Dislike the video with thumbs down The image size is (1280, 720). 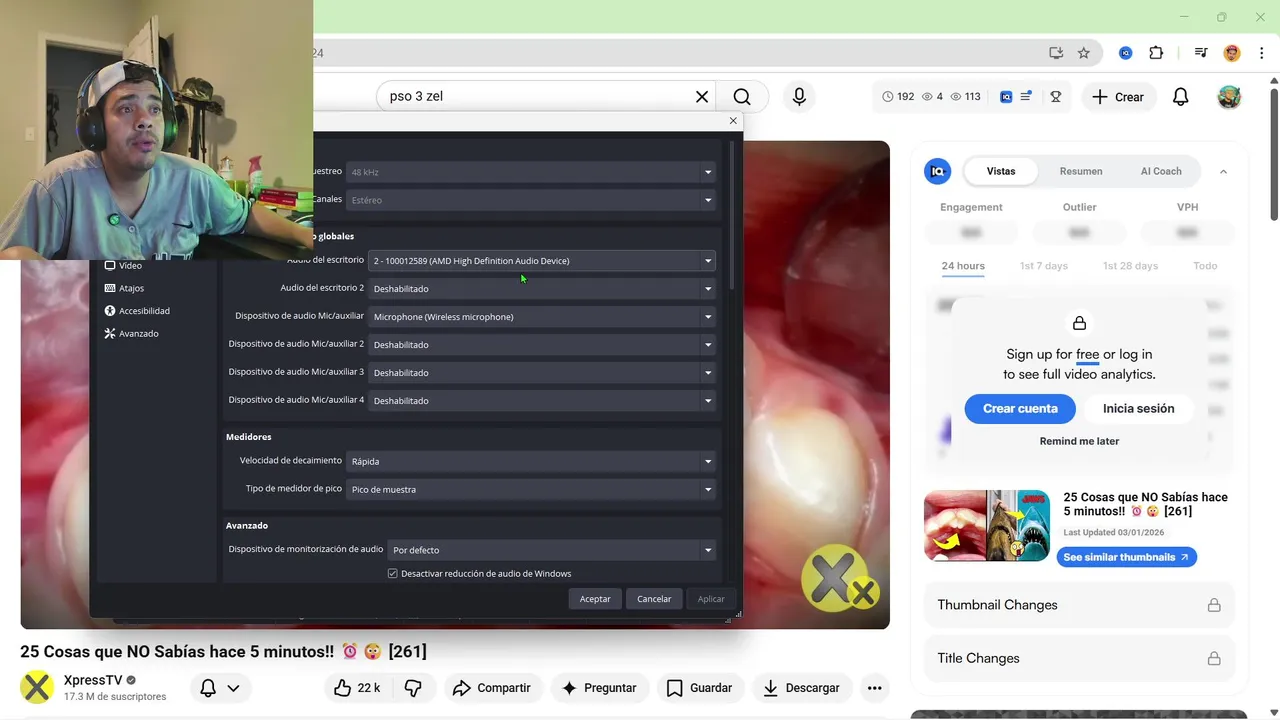point(412,688)
